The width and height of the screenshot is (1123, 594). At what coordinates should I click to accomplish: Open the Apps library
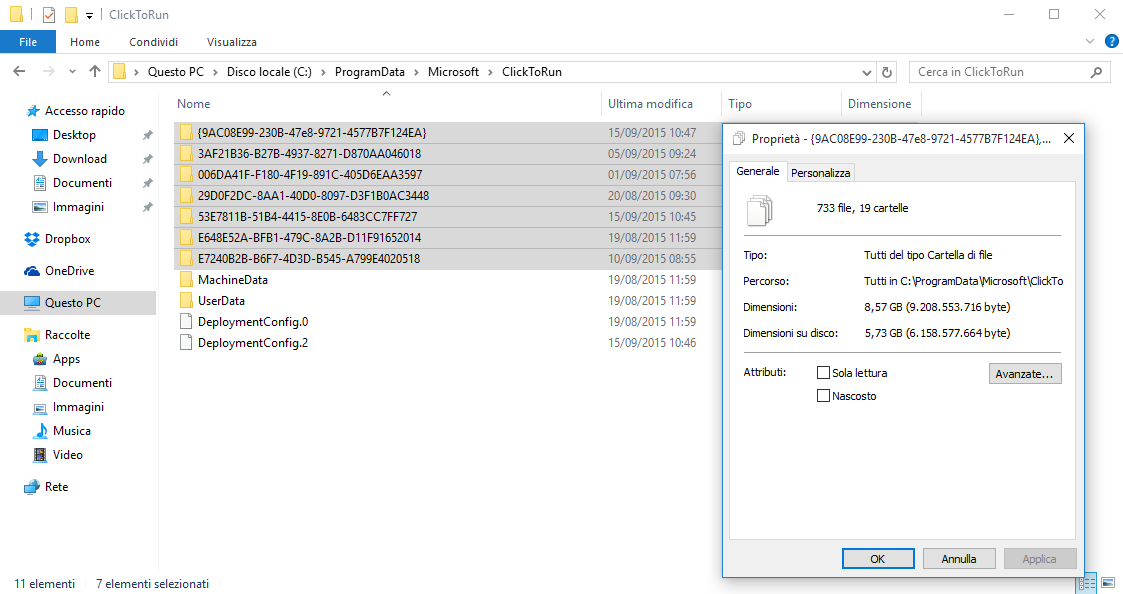click(66, 359)
